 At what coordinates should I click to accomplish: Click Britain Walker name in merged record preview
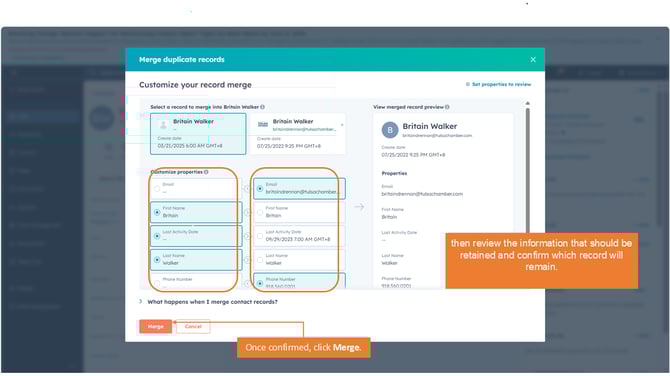point(430,126)
